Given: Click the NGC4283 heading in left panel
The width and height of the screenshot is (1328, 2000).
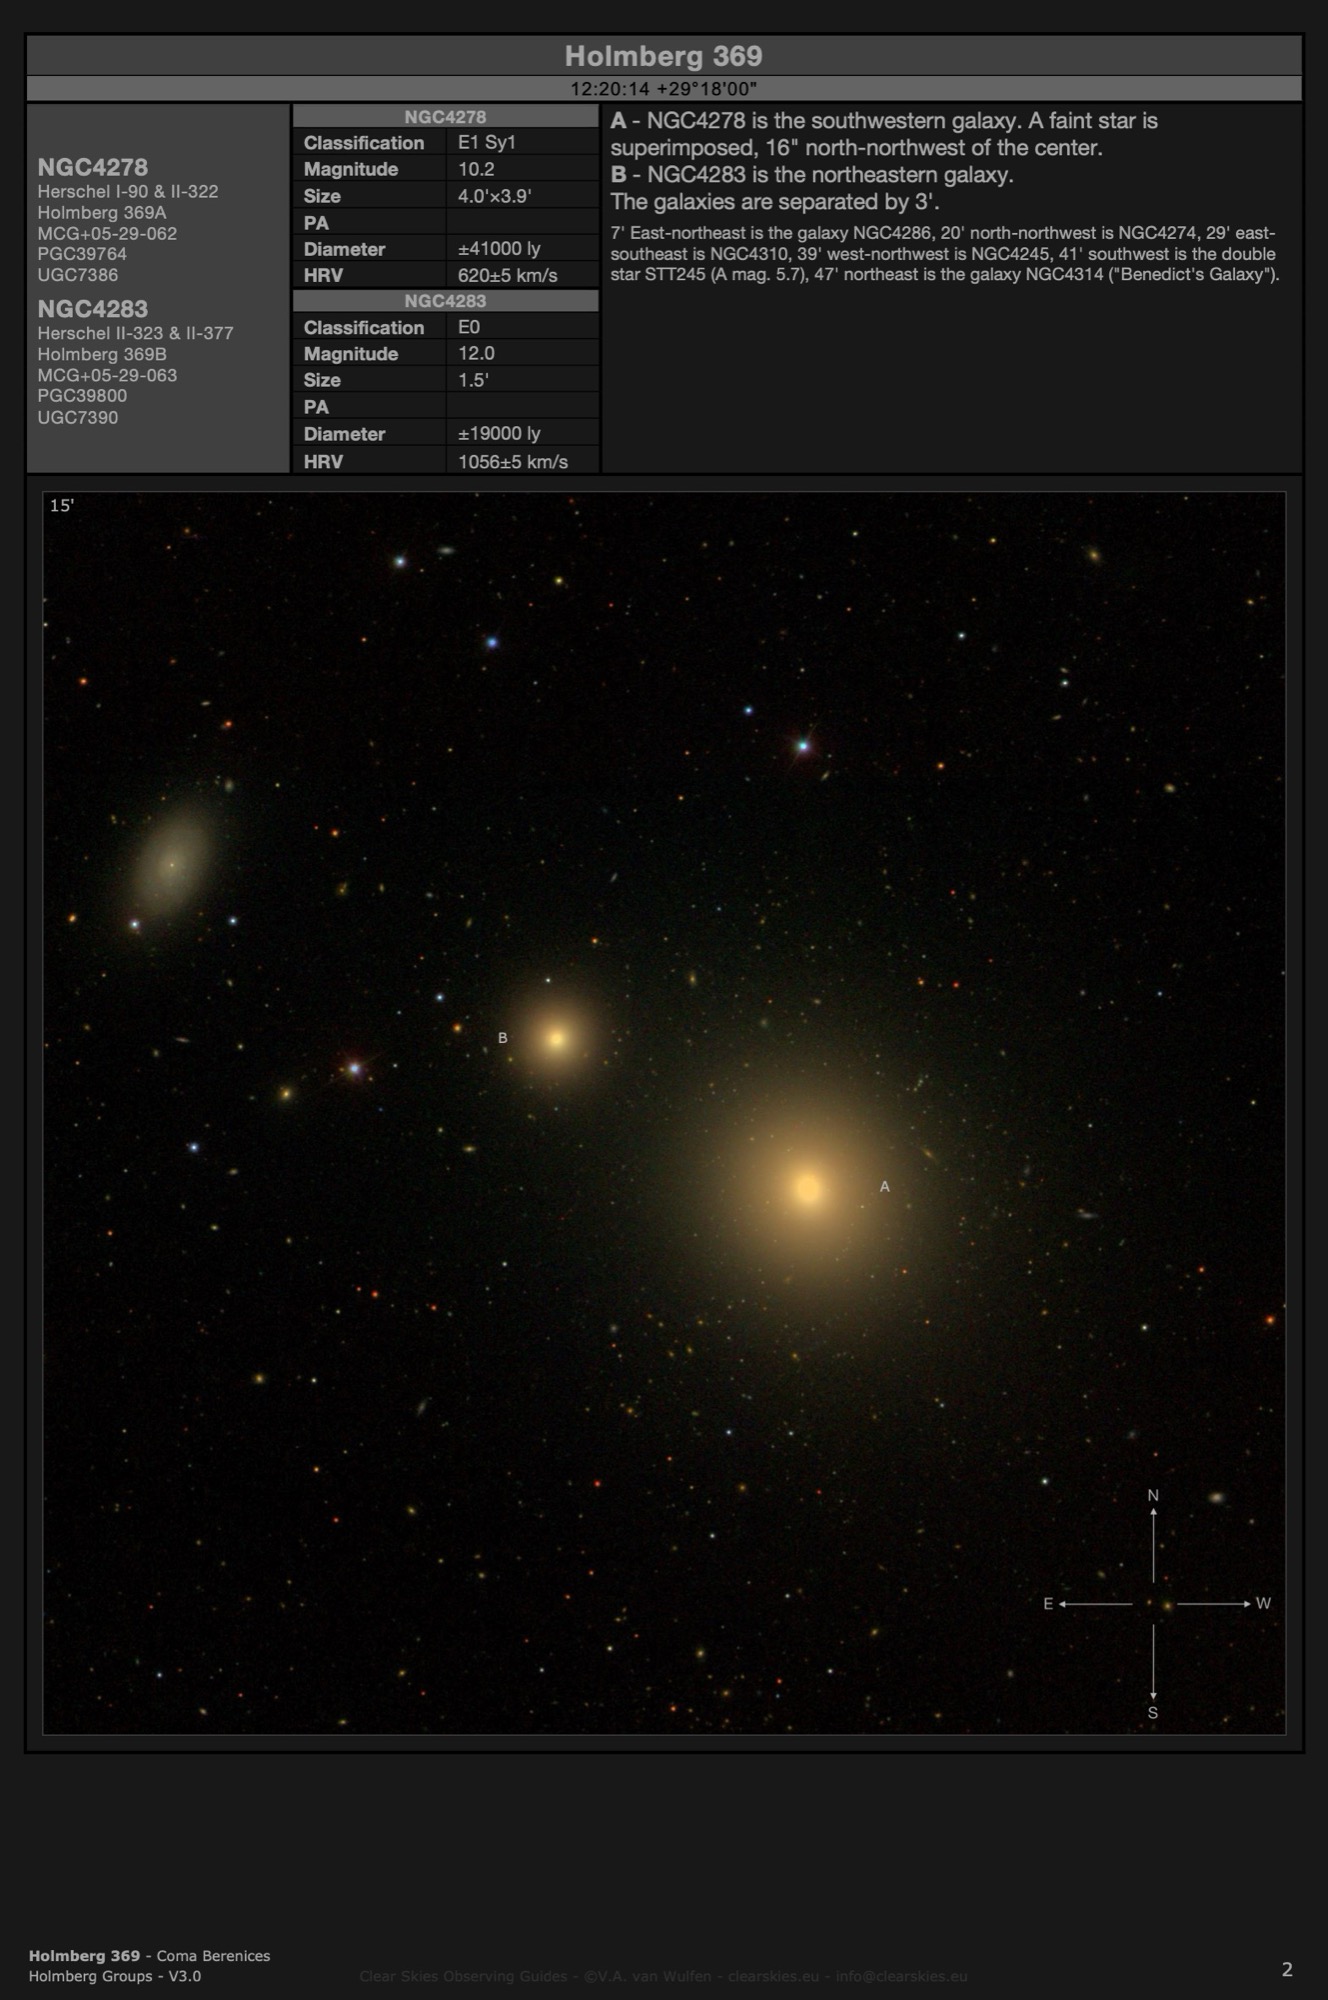Looking at the screenshot, I should point(93,309).
